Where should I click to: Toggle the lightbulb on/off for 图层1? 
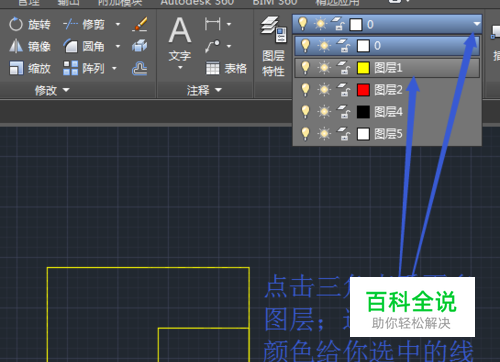(305, 68)
